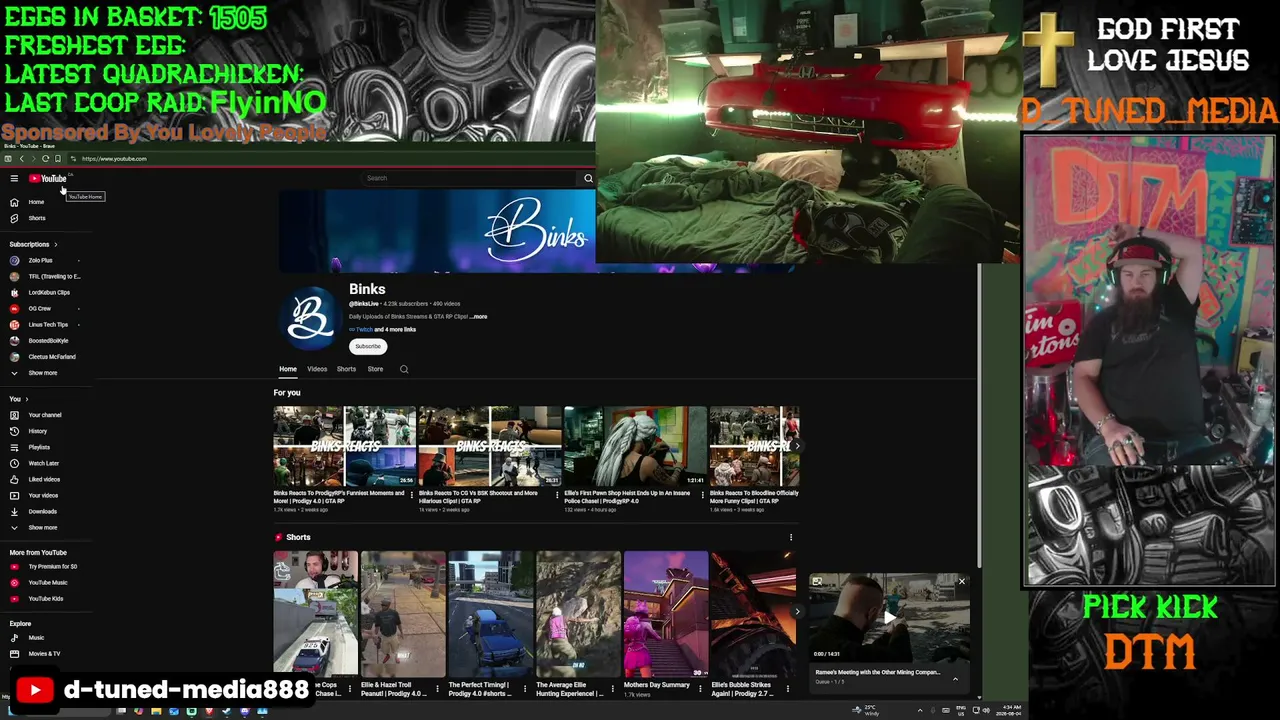This screenshot has width=1280, height=720.
Task: Expand the Subscriptions section chevron
Action: [55, 244]
